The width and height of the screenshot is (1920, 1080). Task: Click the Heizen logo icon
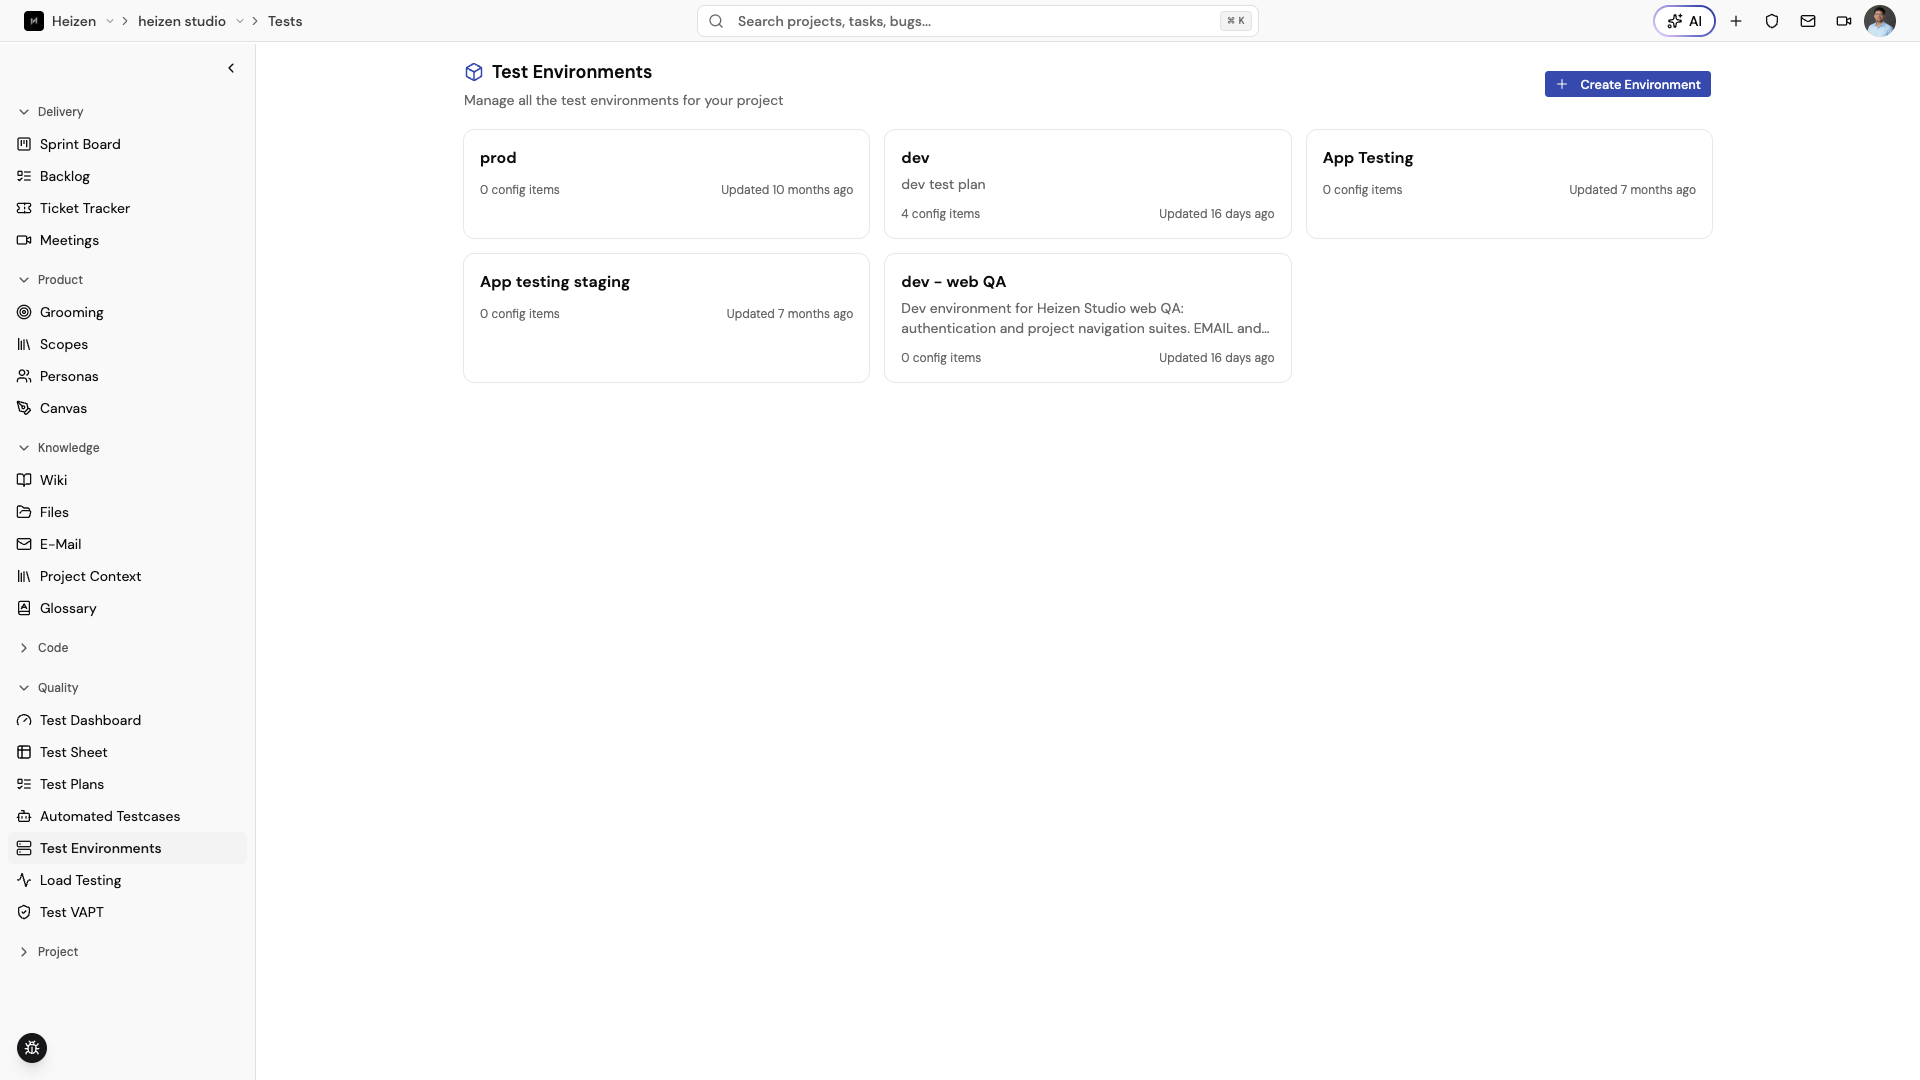[x=34, y=21]
